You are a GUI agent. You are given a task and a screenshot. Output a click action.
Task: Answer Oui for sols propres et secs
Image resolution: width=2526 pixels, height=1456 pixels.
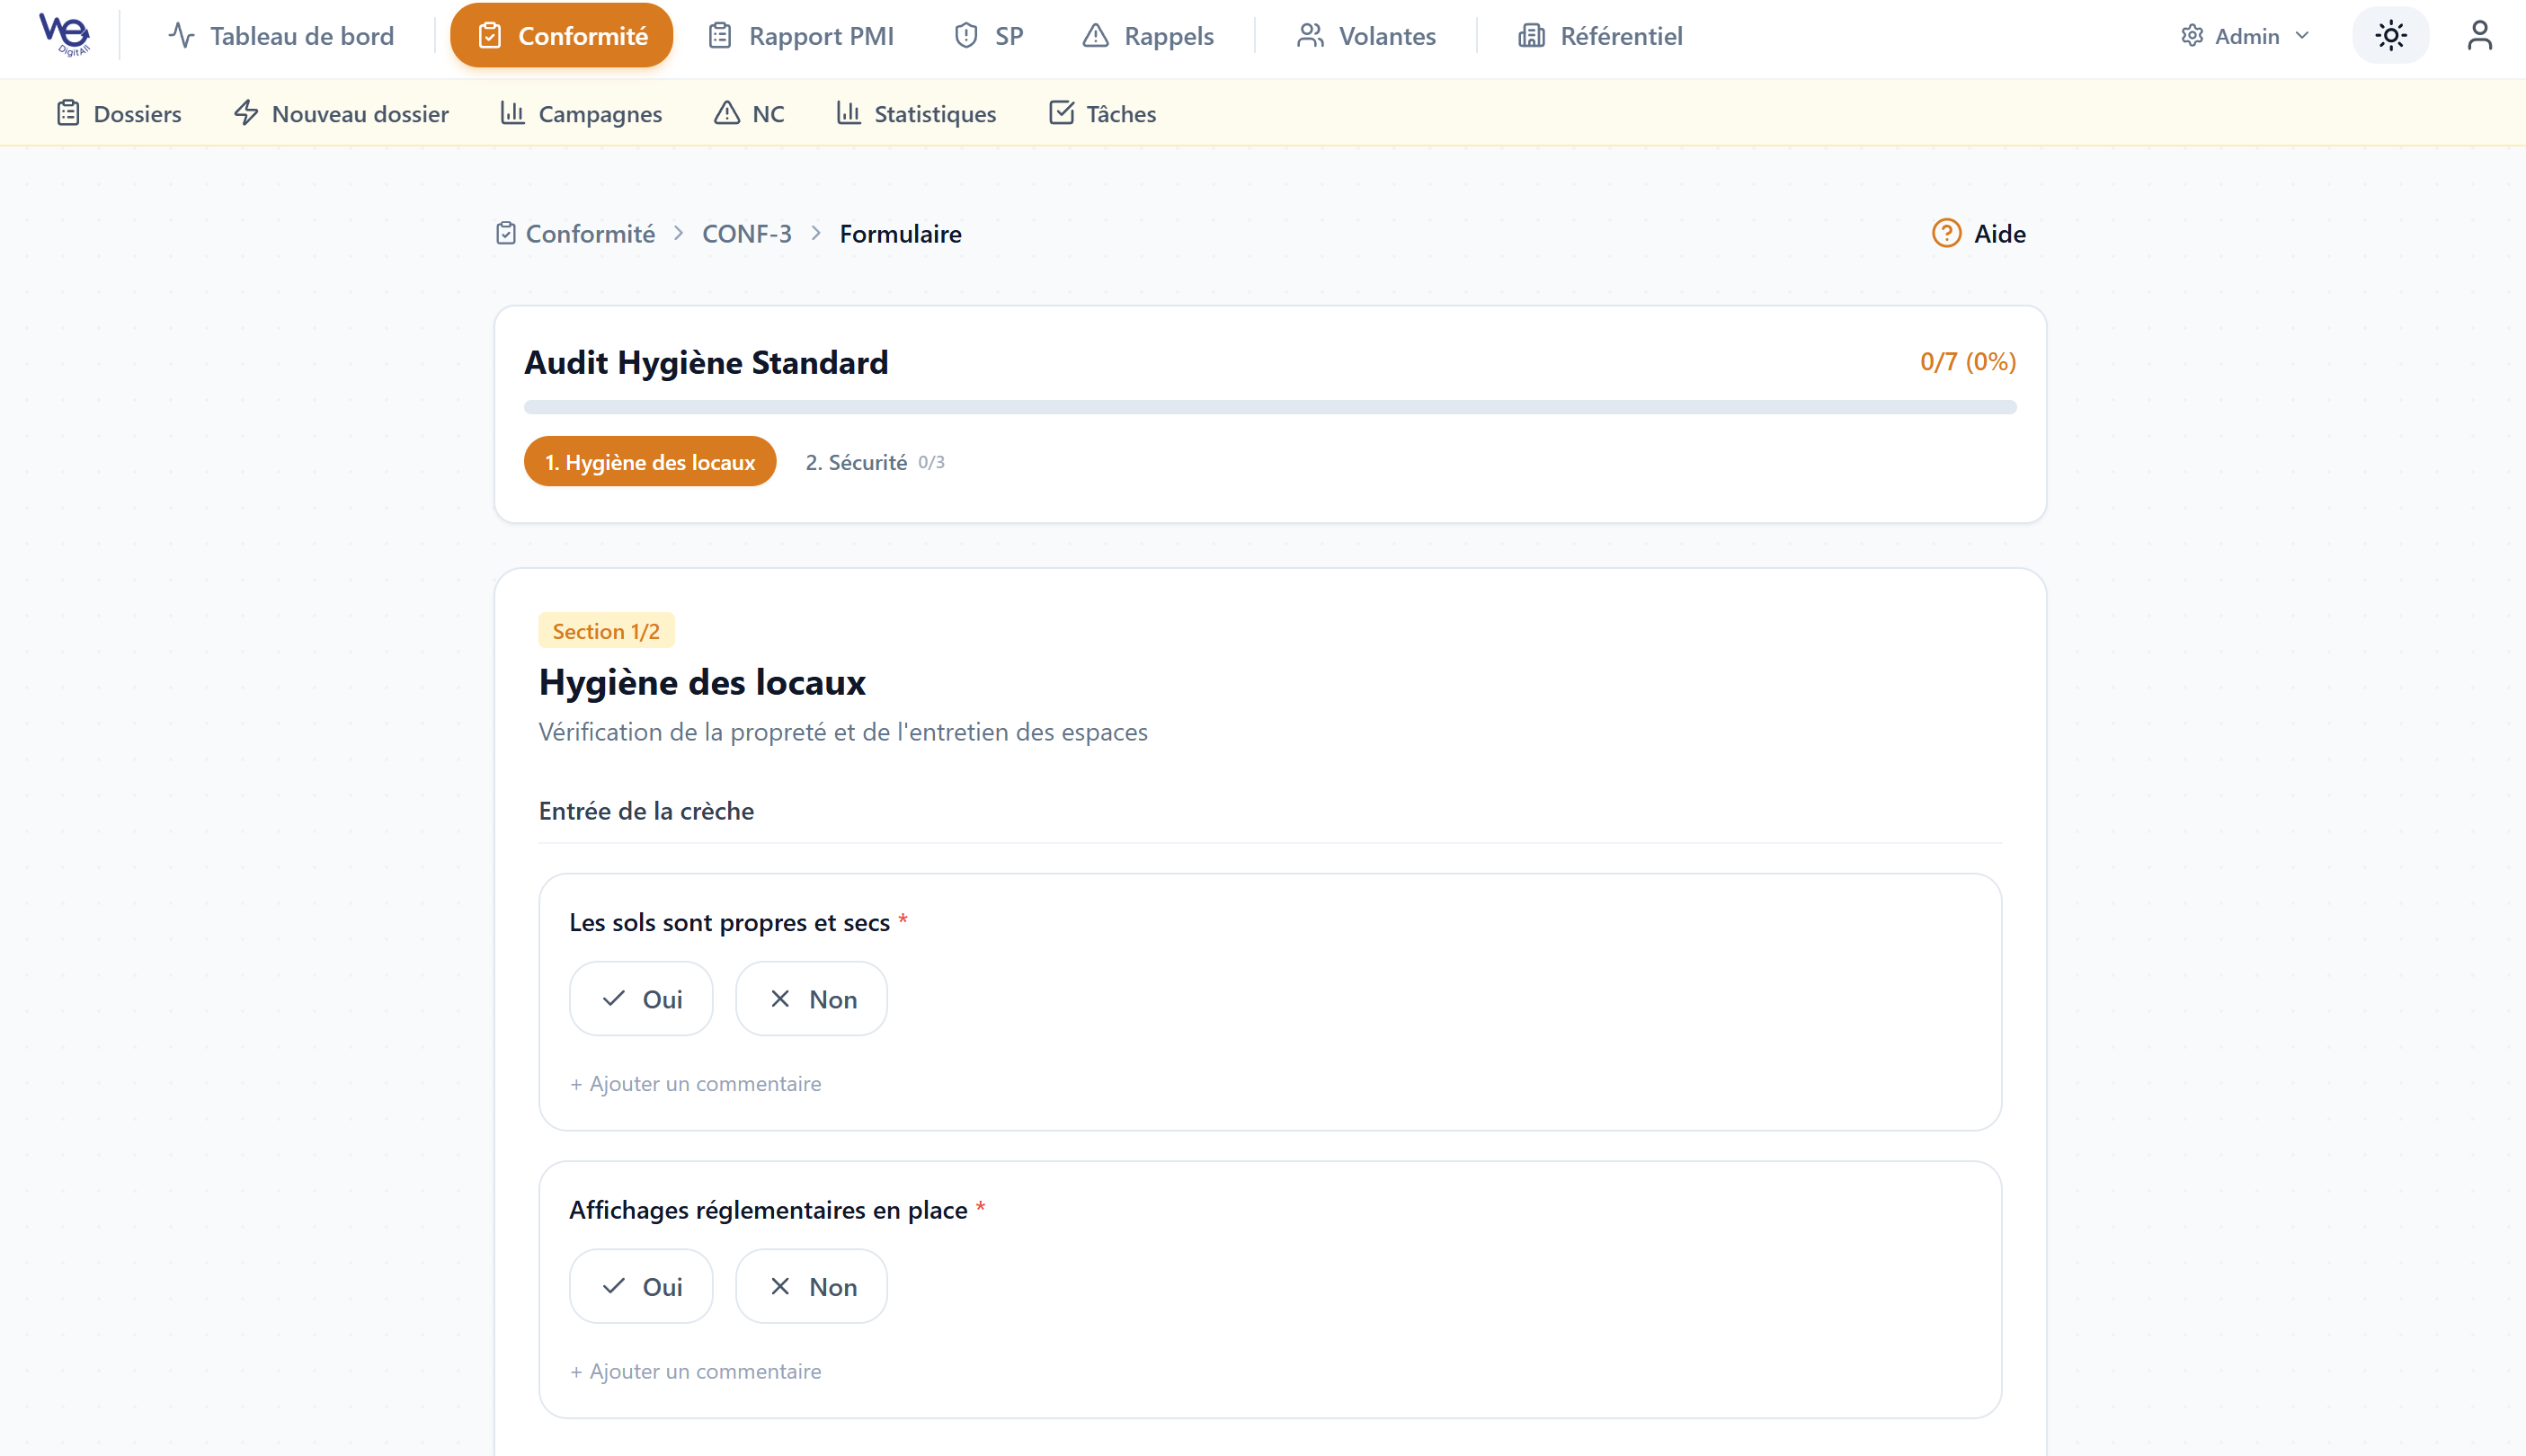point(641,999)
